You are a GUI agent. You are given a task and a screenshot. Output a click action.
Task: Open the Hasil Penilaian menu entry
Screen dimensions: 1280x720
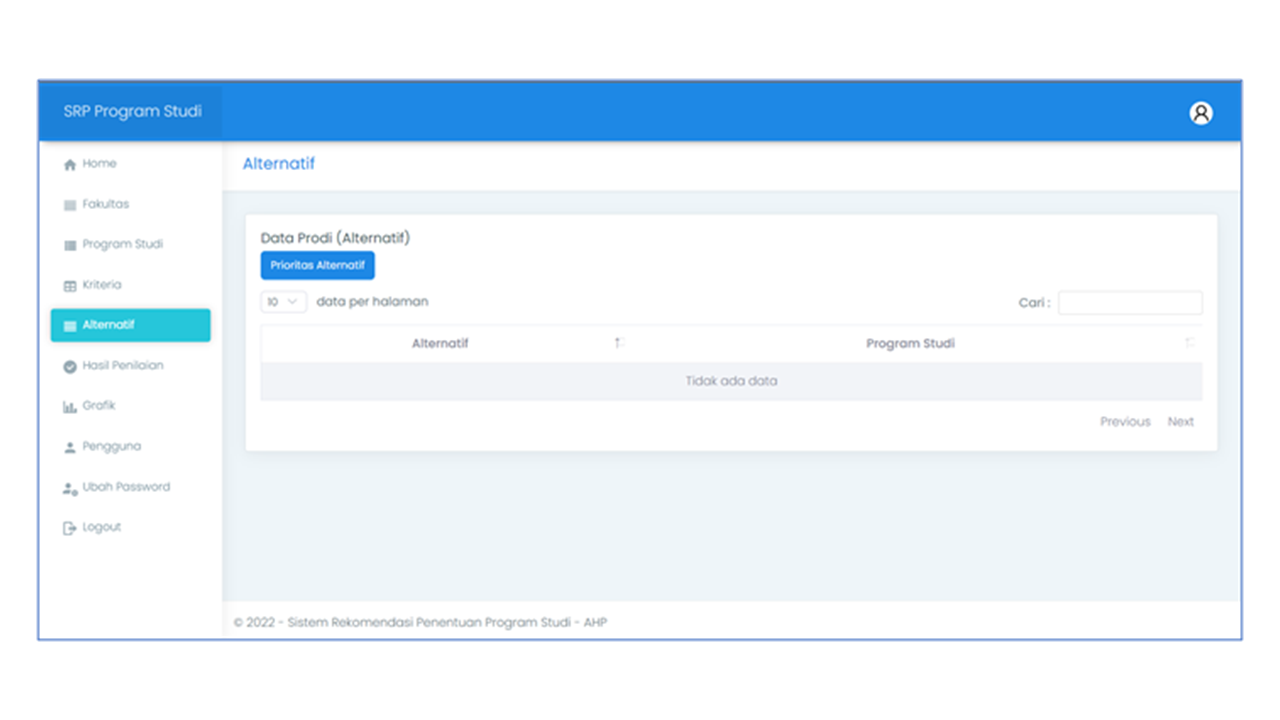pyautogui.click(x=122, y=366)
